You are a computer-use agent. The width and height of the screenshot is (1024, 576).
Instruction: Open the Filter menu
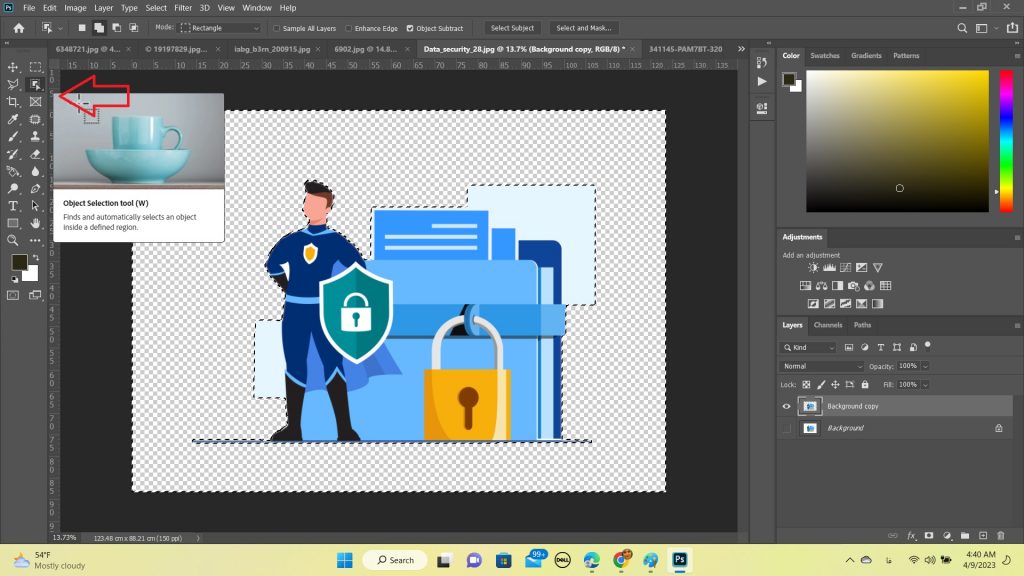click(x=182, y=8)
